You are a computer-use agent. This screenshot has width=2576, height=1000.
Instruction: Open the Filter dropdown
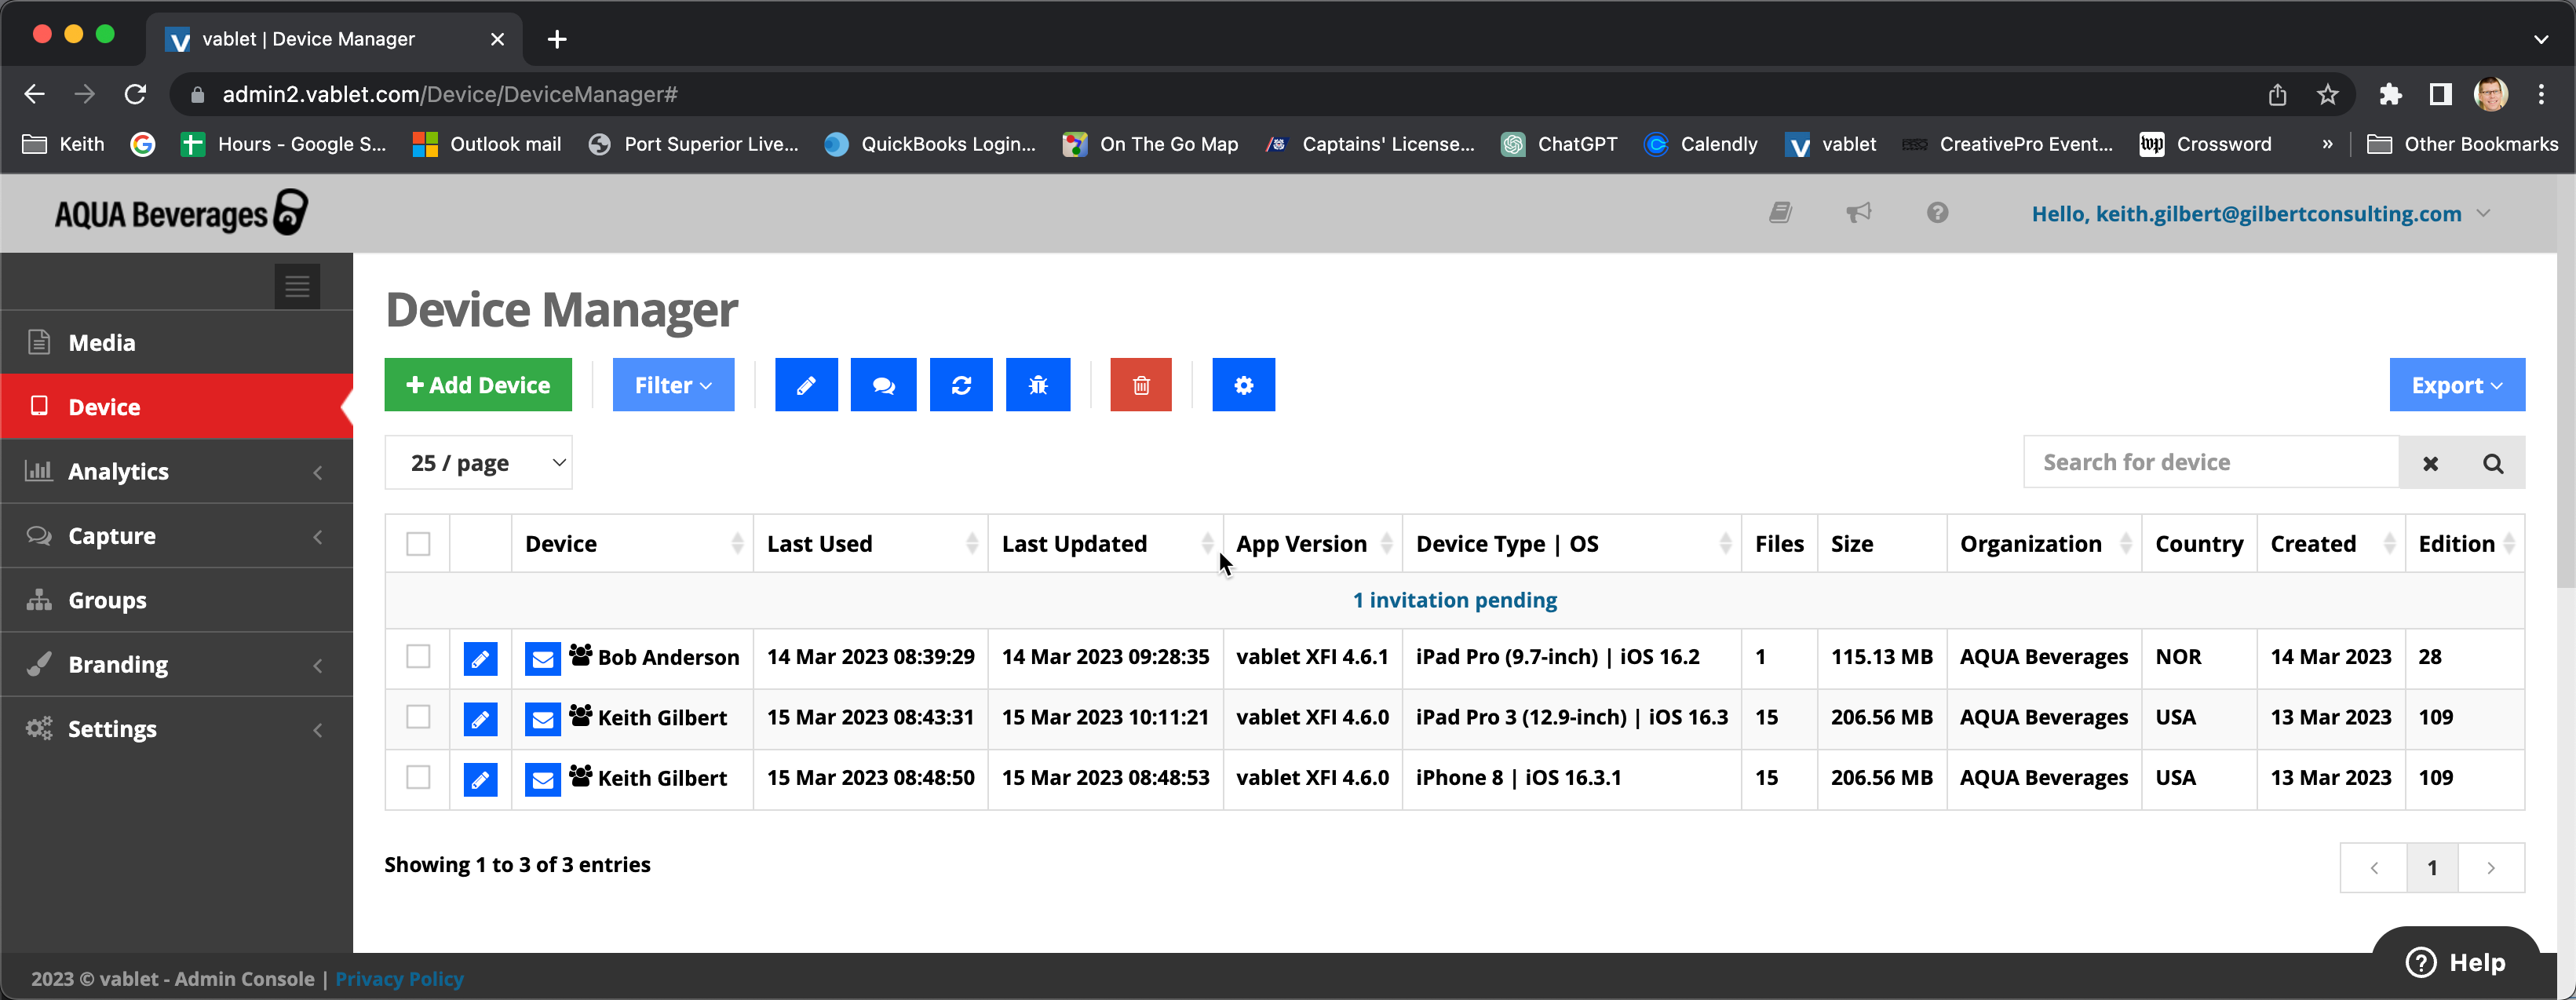pos(673,385)
